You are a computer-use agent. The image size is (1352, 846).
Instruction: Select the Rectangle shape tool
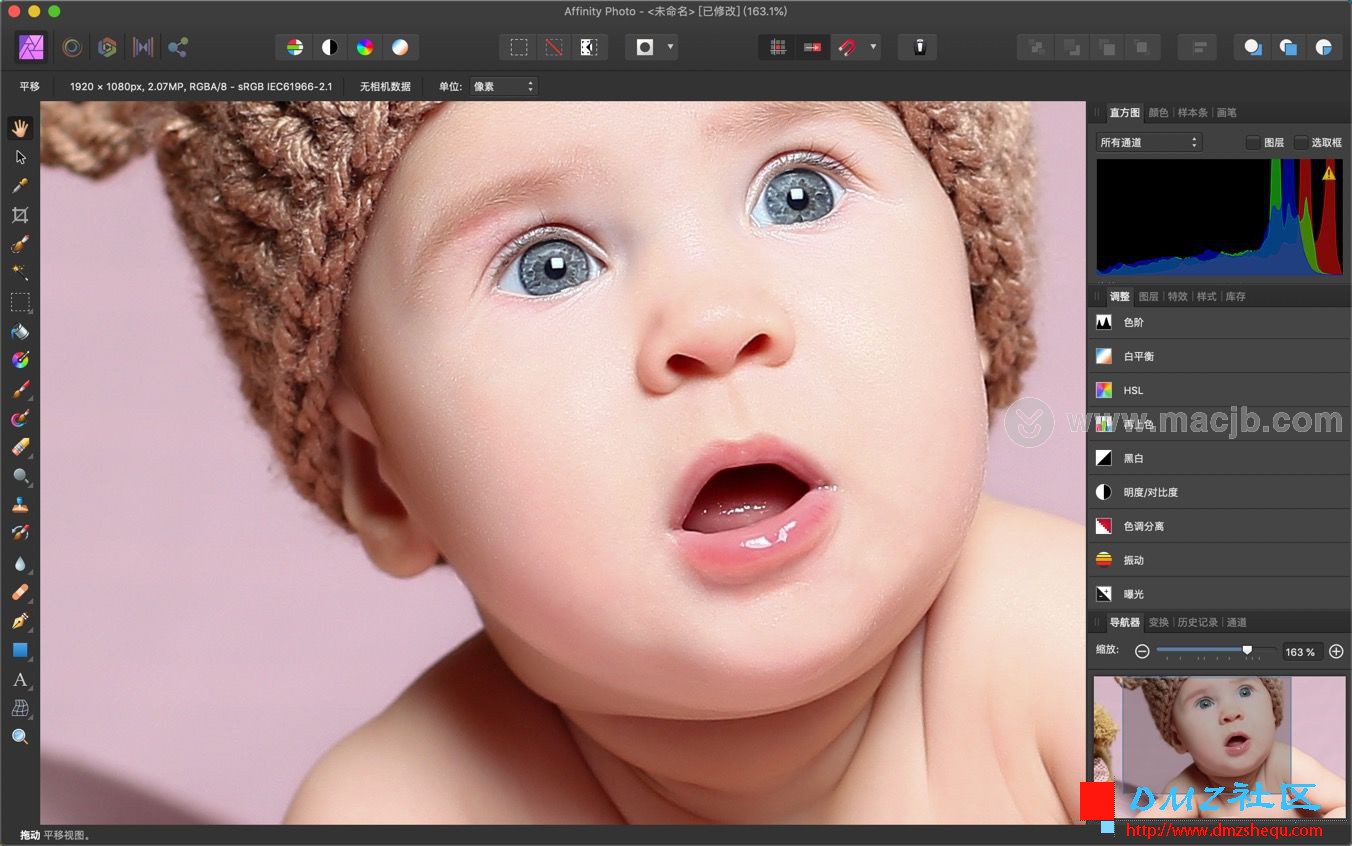coord(20,650)
